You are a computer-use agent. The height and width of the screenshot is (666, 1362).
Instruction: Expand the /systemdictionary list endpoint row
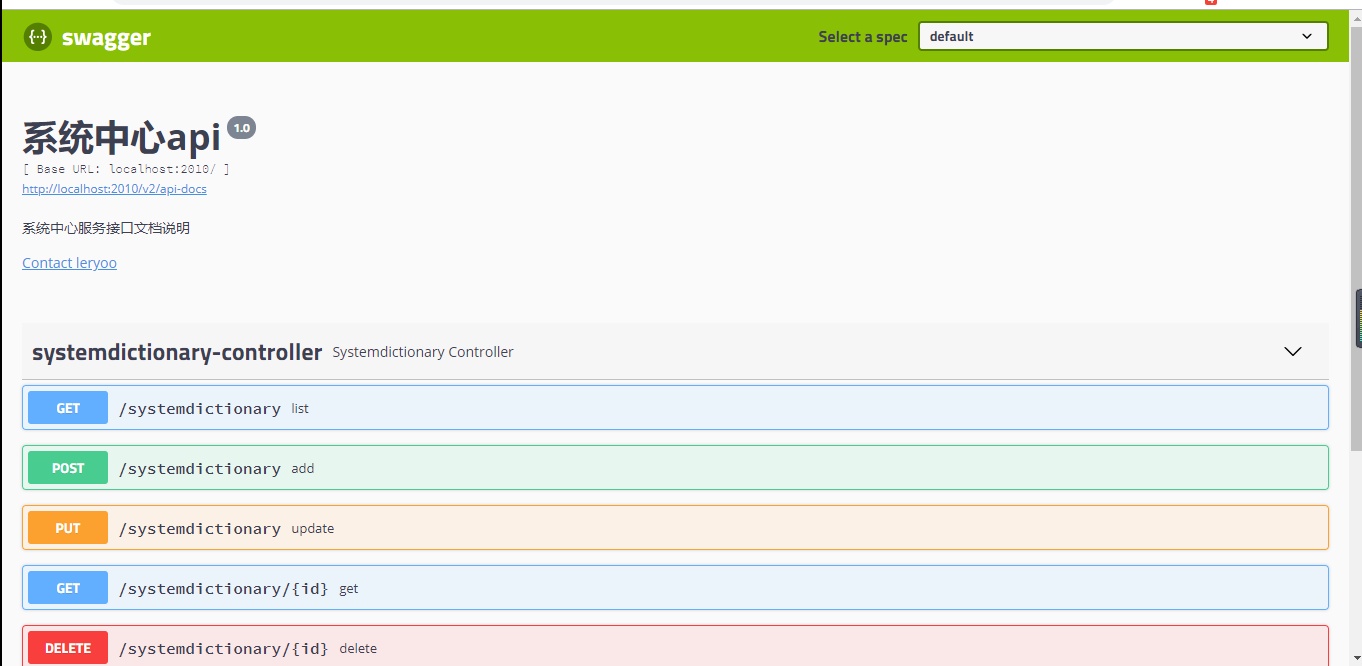(700, 408)
